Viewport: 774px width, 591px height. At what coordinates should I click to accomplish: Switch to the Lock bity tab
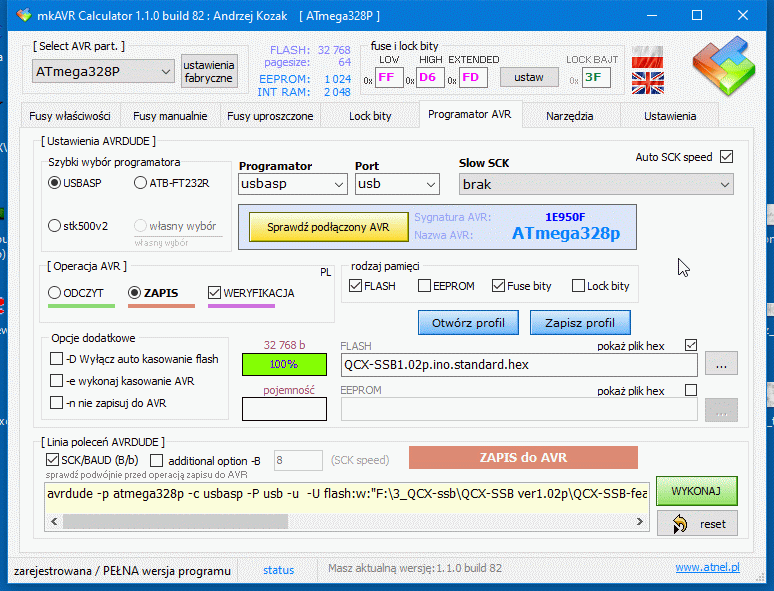coord(369,116)
